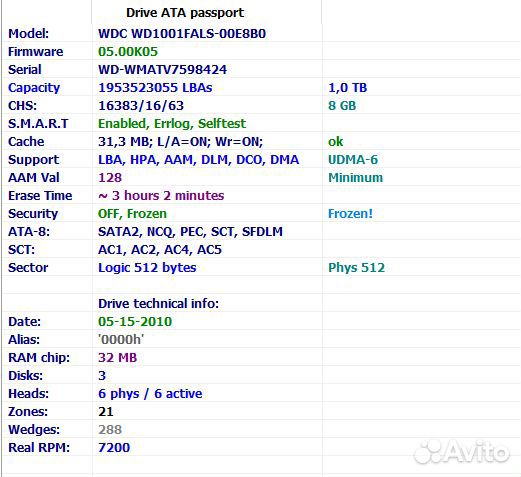Select model value WDC WD1001FALS-00E8B0
Image resolution: width=521 pixels, height=477 pixels.
182,34
